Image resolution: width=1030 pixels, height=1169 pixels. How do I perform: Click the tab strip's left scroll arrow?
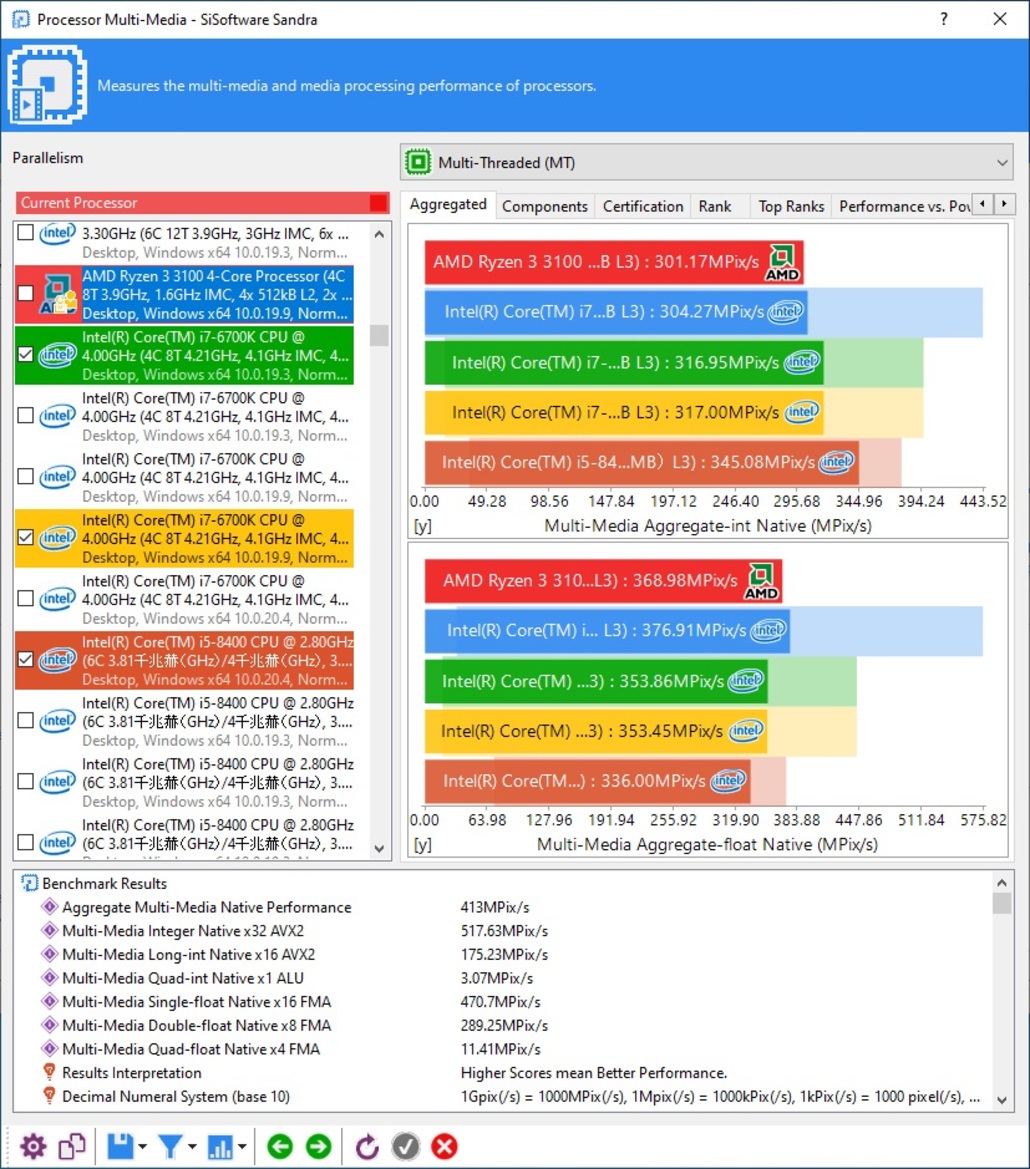pyautogui.click(x=984, y=204)
